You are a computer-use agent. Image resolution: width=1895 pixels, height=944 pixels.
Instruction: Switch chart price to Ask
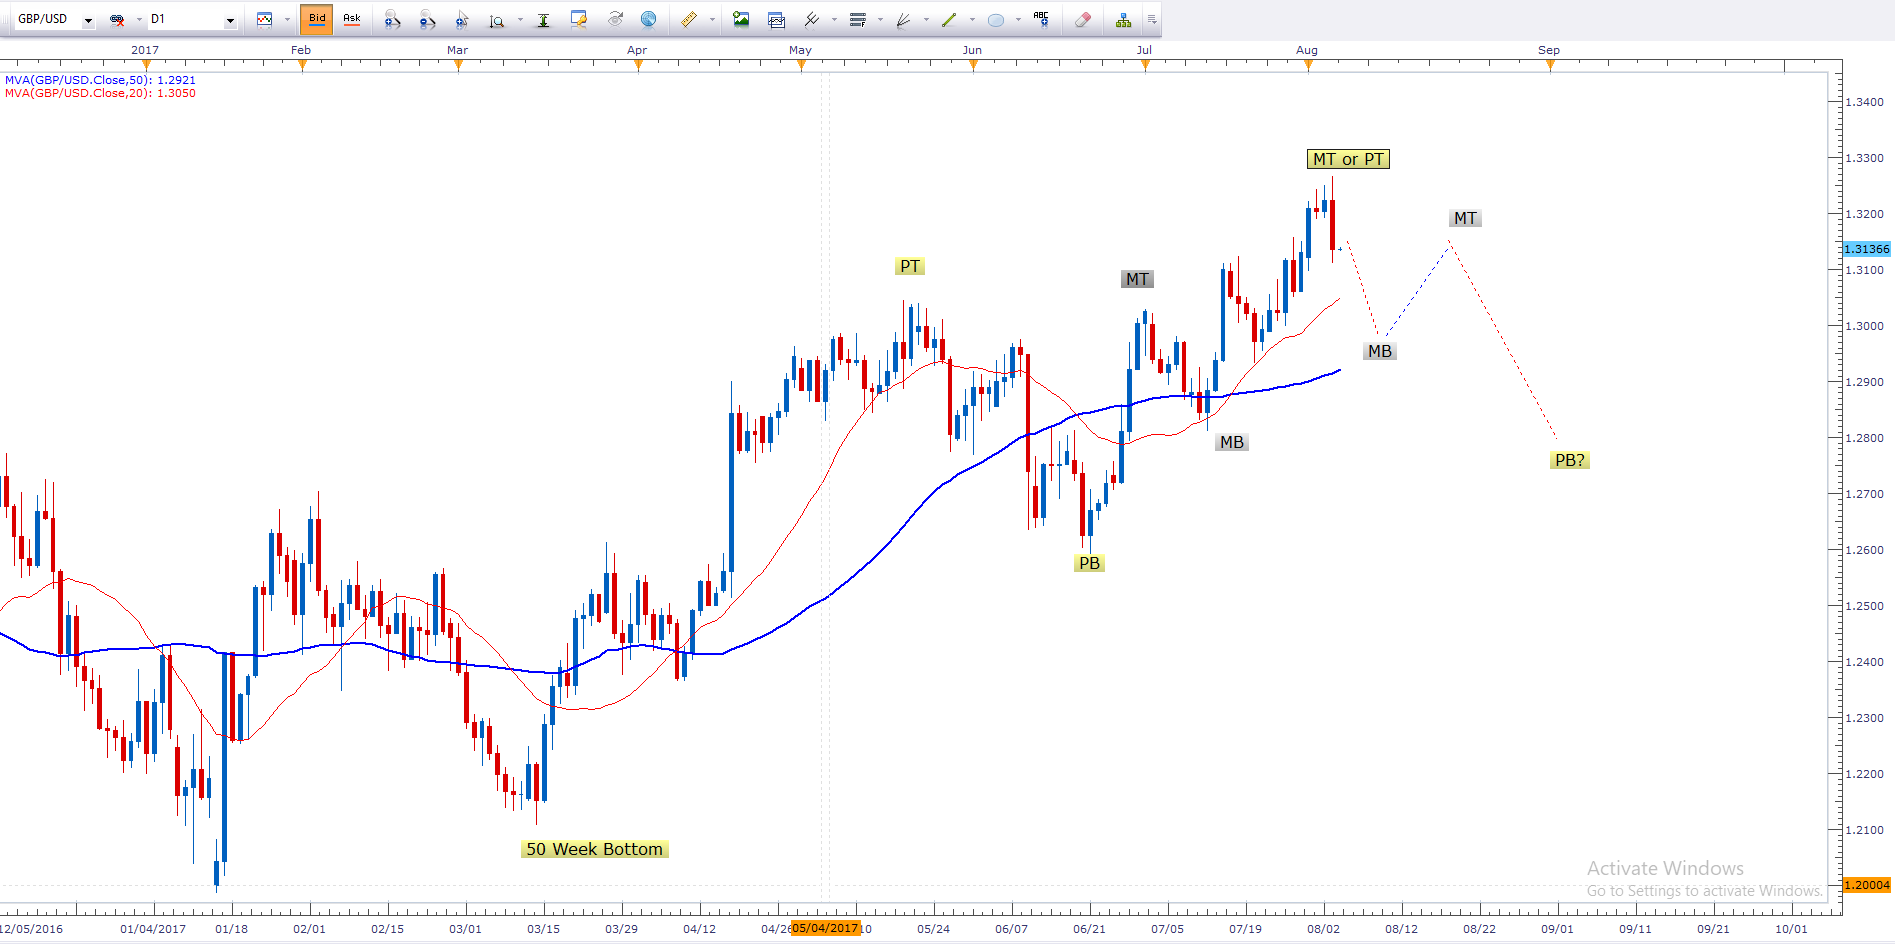pos(352,19)
